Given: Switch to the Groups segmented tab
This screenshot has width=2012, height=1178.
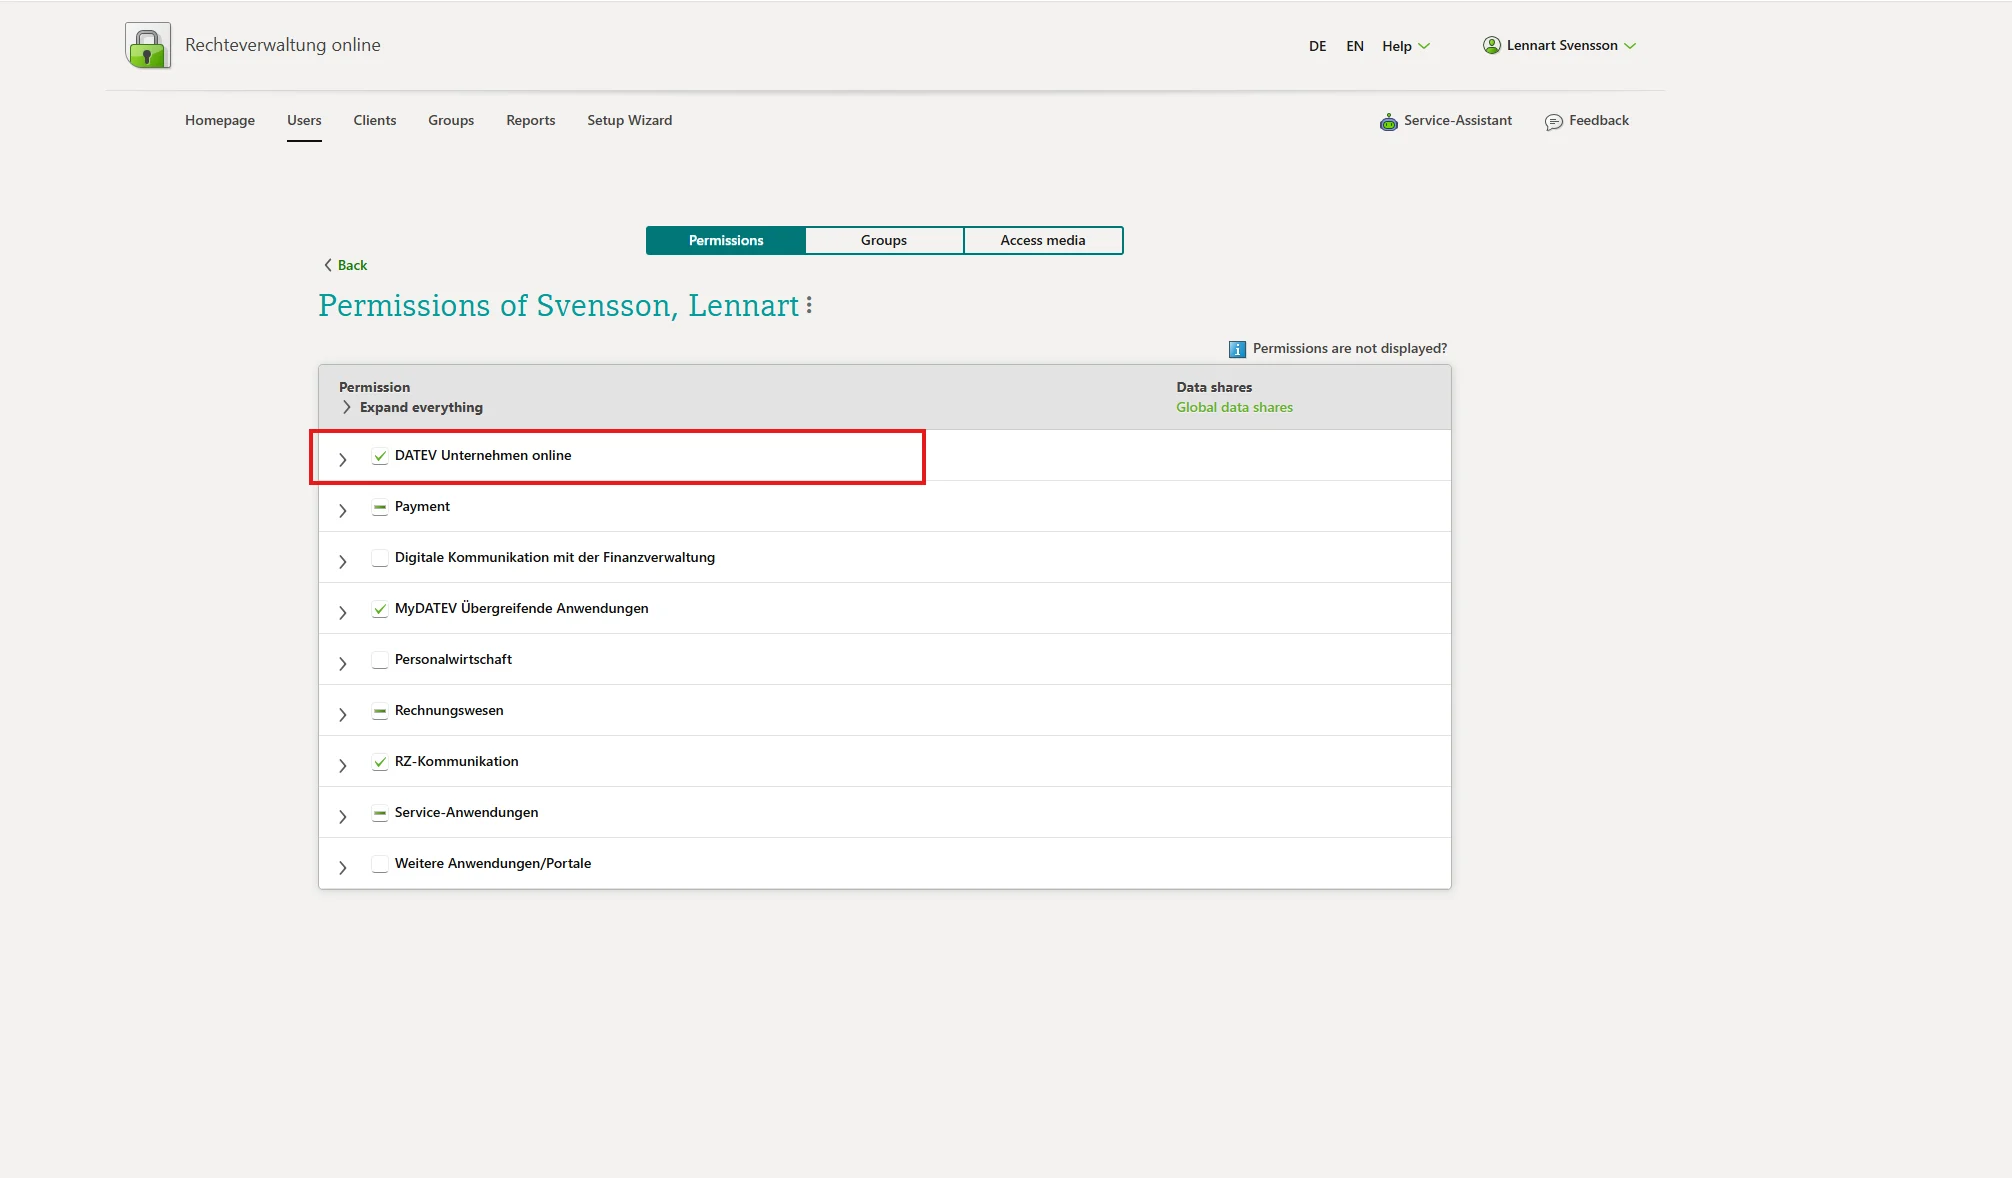Looking at the screenshot, I should [x=884, y=240].
